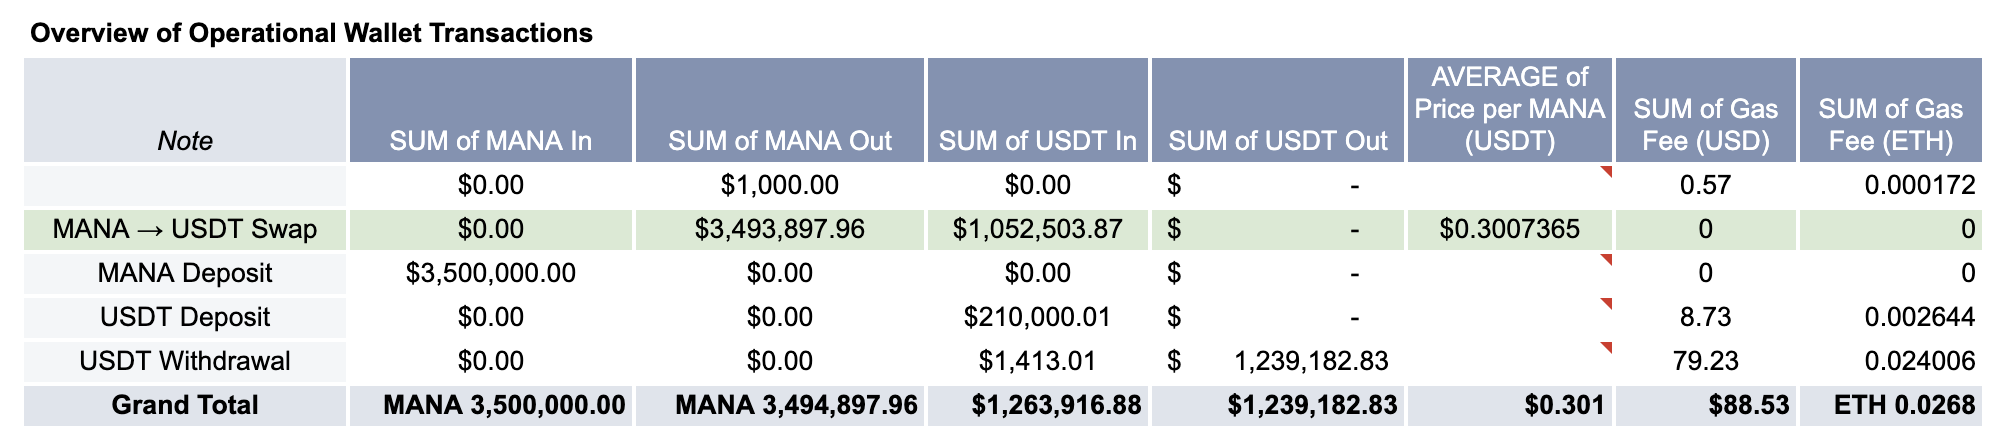The width and height of the screenshot is (2006, 446).
Task: Select the "SUM of MANA Out" column header
Action: (x=780, y=140)
